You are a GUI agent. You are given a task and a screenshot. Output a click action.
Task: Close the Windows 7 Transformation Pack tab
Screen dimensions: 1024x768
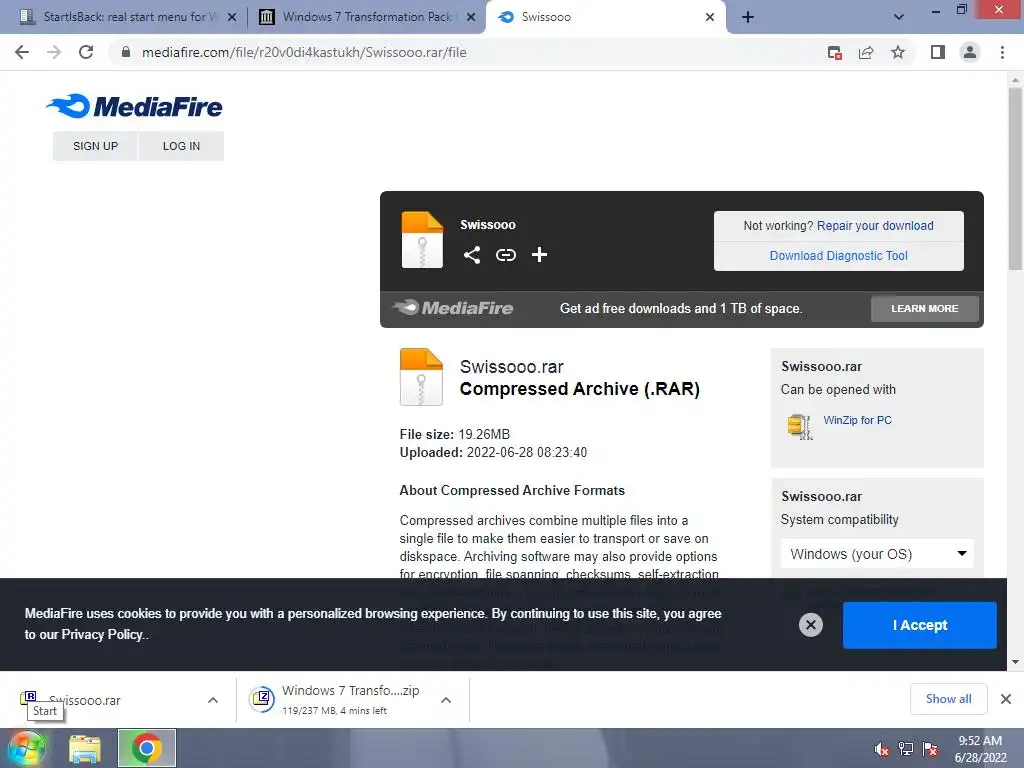click(471, 17)
